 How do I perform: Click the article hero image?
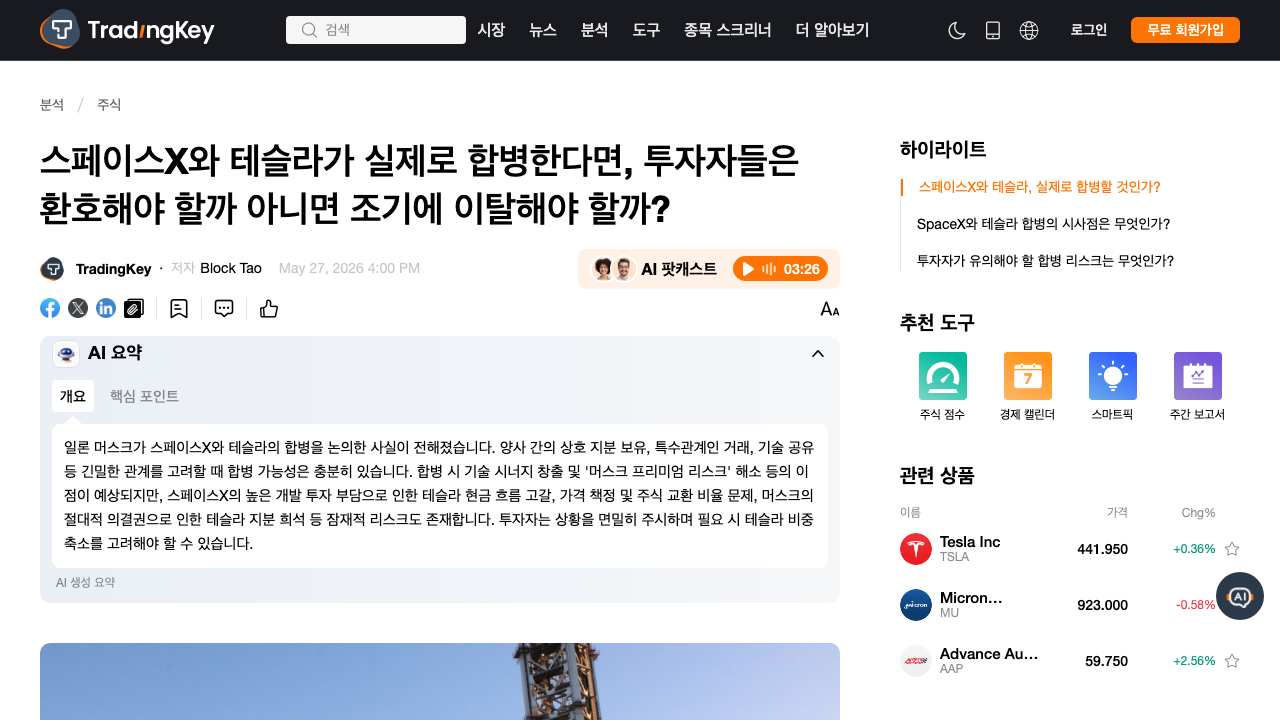(440, 681)
